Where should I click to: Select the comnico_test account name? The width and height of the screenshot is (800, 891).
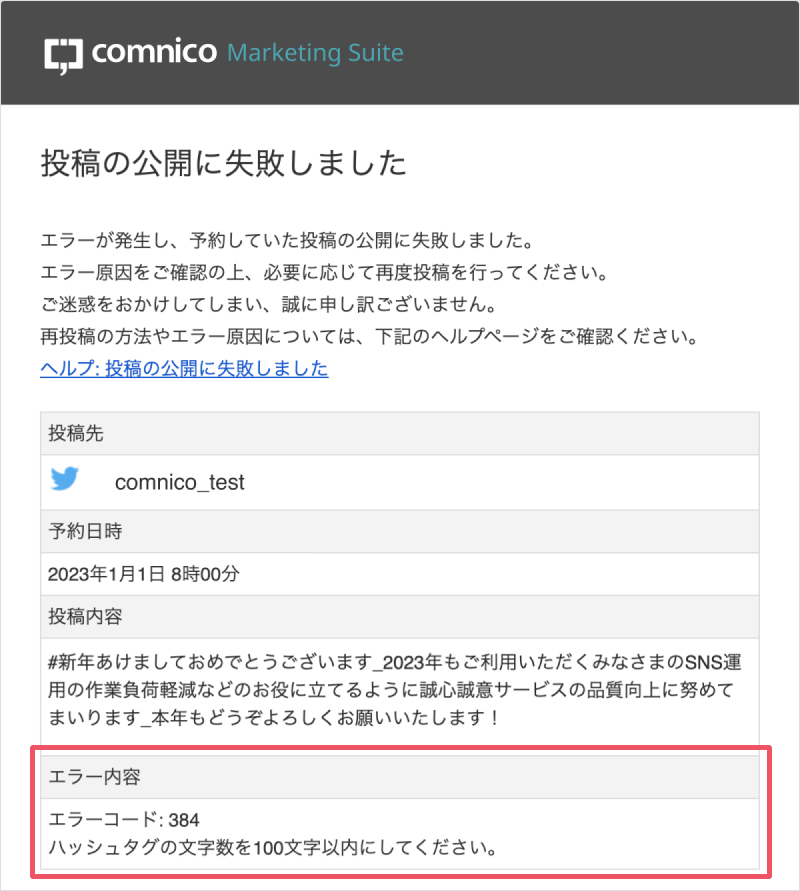[x=180, y=482]
